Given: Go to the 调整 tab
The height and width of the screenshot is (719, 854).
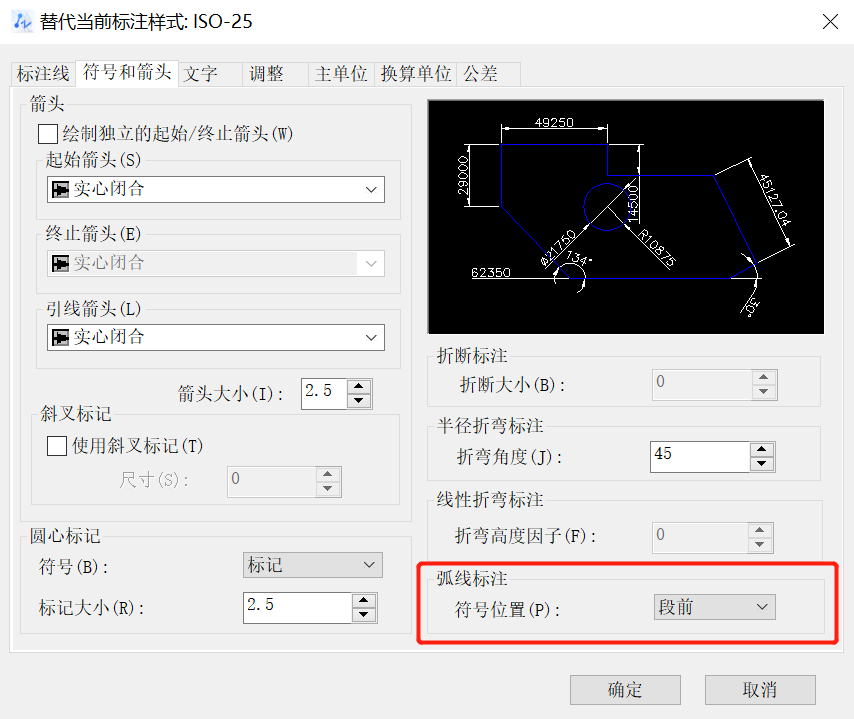Looking at the screenshot, I should click(276, 74).
